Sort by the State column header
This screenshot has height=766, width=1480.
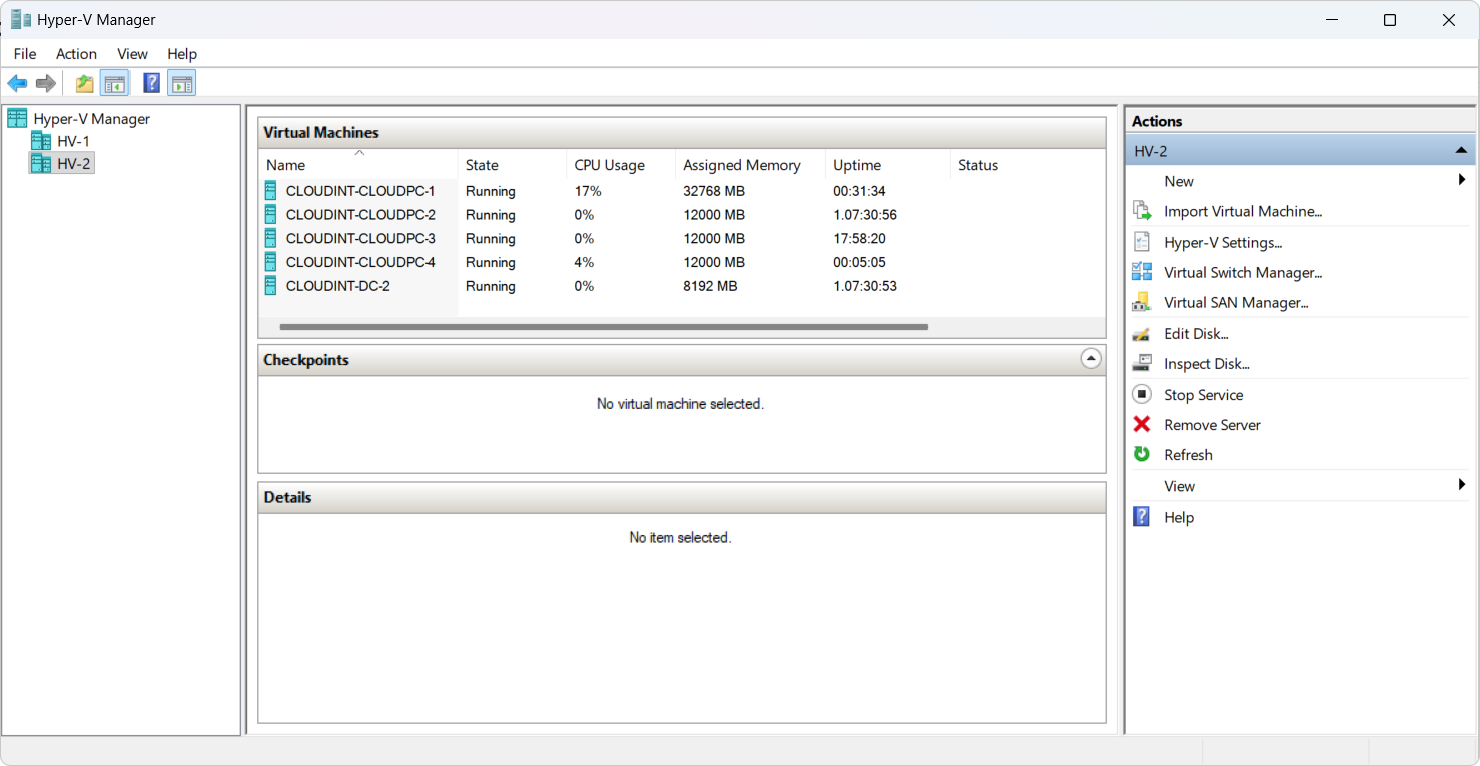pyautogui.click(x=512, y=164)
